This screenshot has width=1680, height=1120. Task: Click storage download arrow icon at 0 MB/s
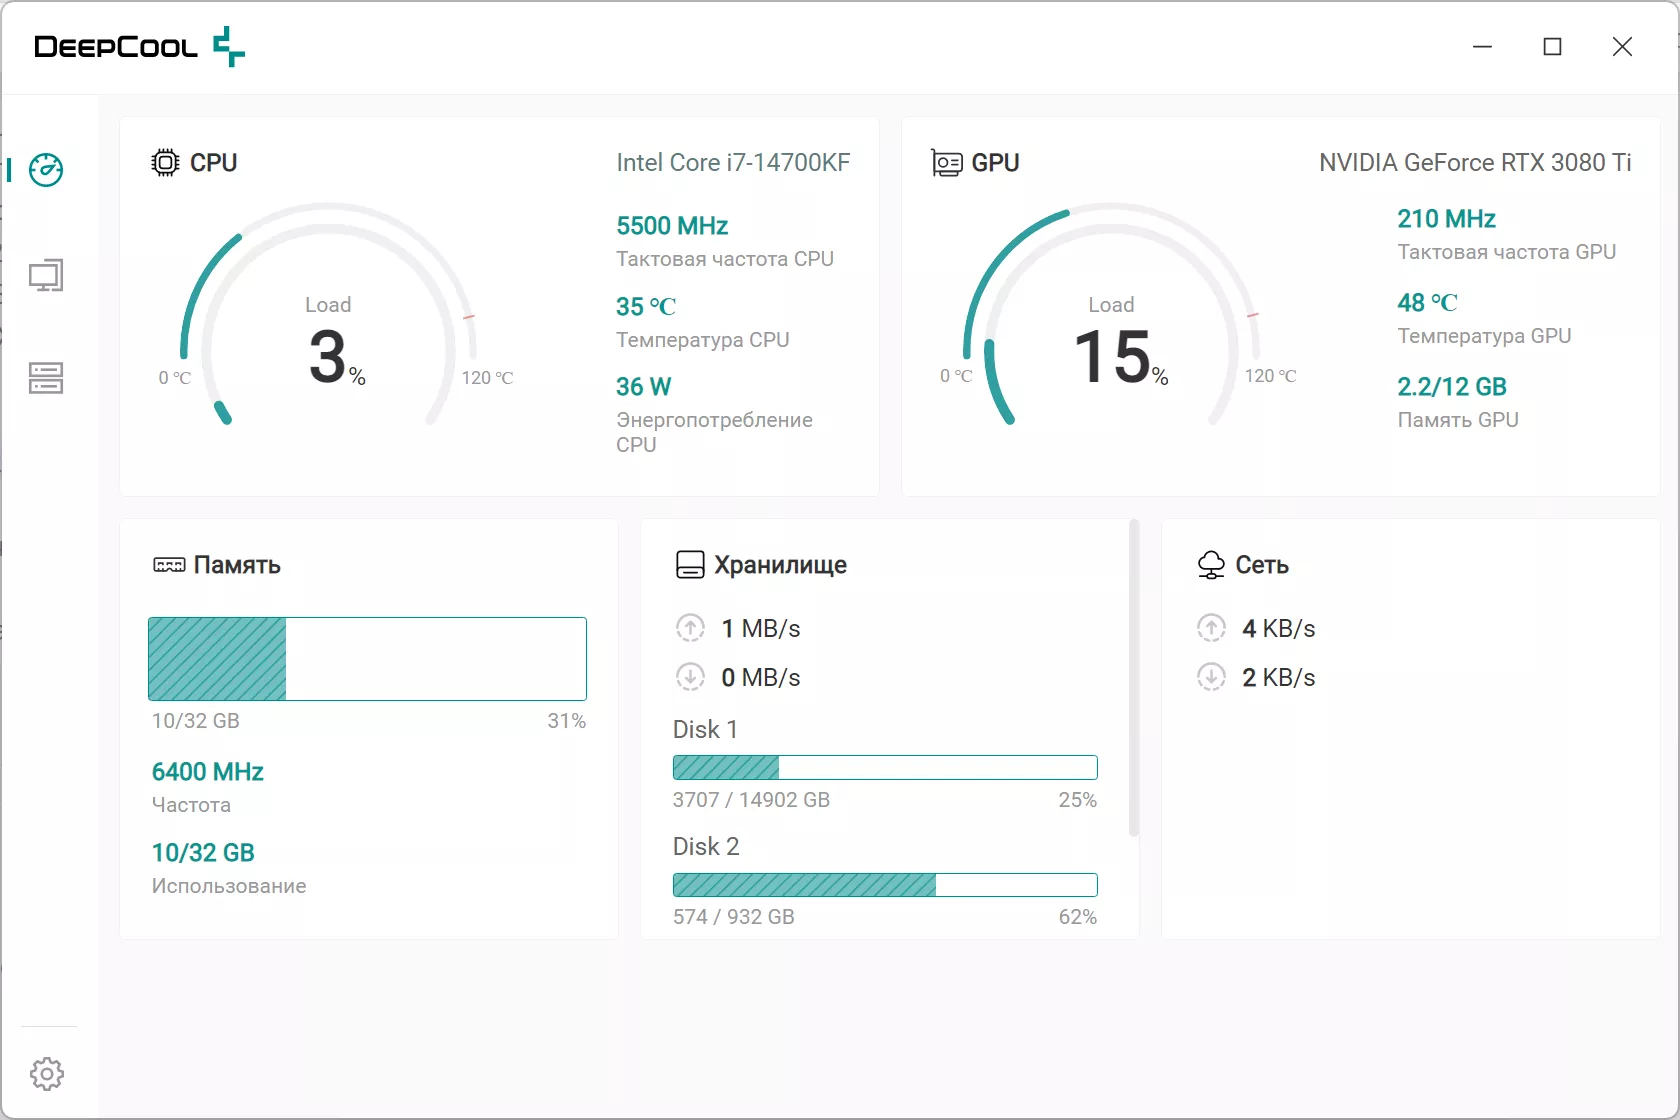(690, 677)
